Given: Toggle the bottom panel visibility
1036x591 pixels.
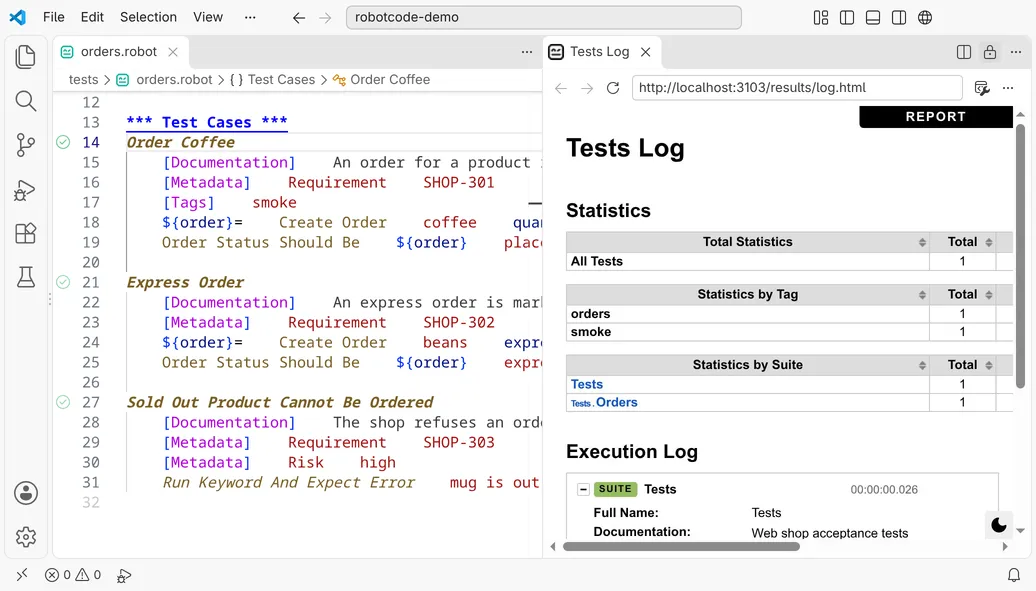Looking at the screenshot, I should [x=873, y=18].
